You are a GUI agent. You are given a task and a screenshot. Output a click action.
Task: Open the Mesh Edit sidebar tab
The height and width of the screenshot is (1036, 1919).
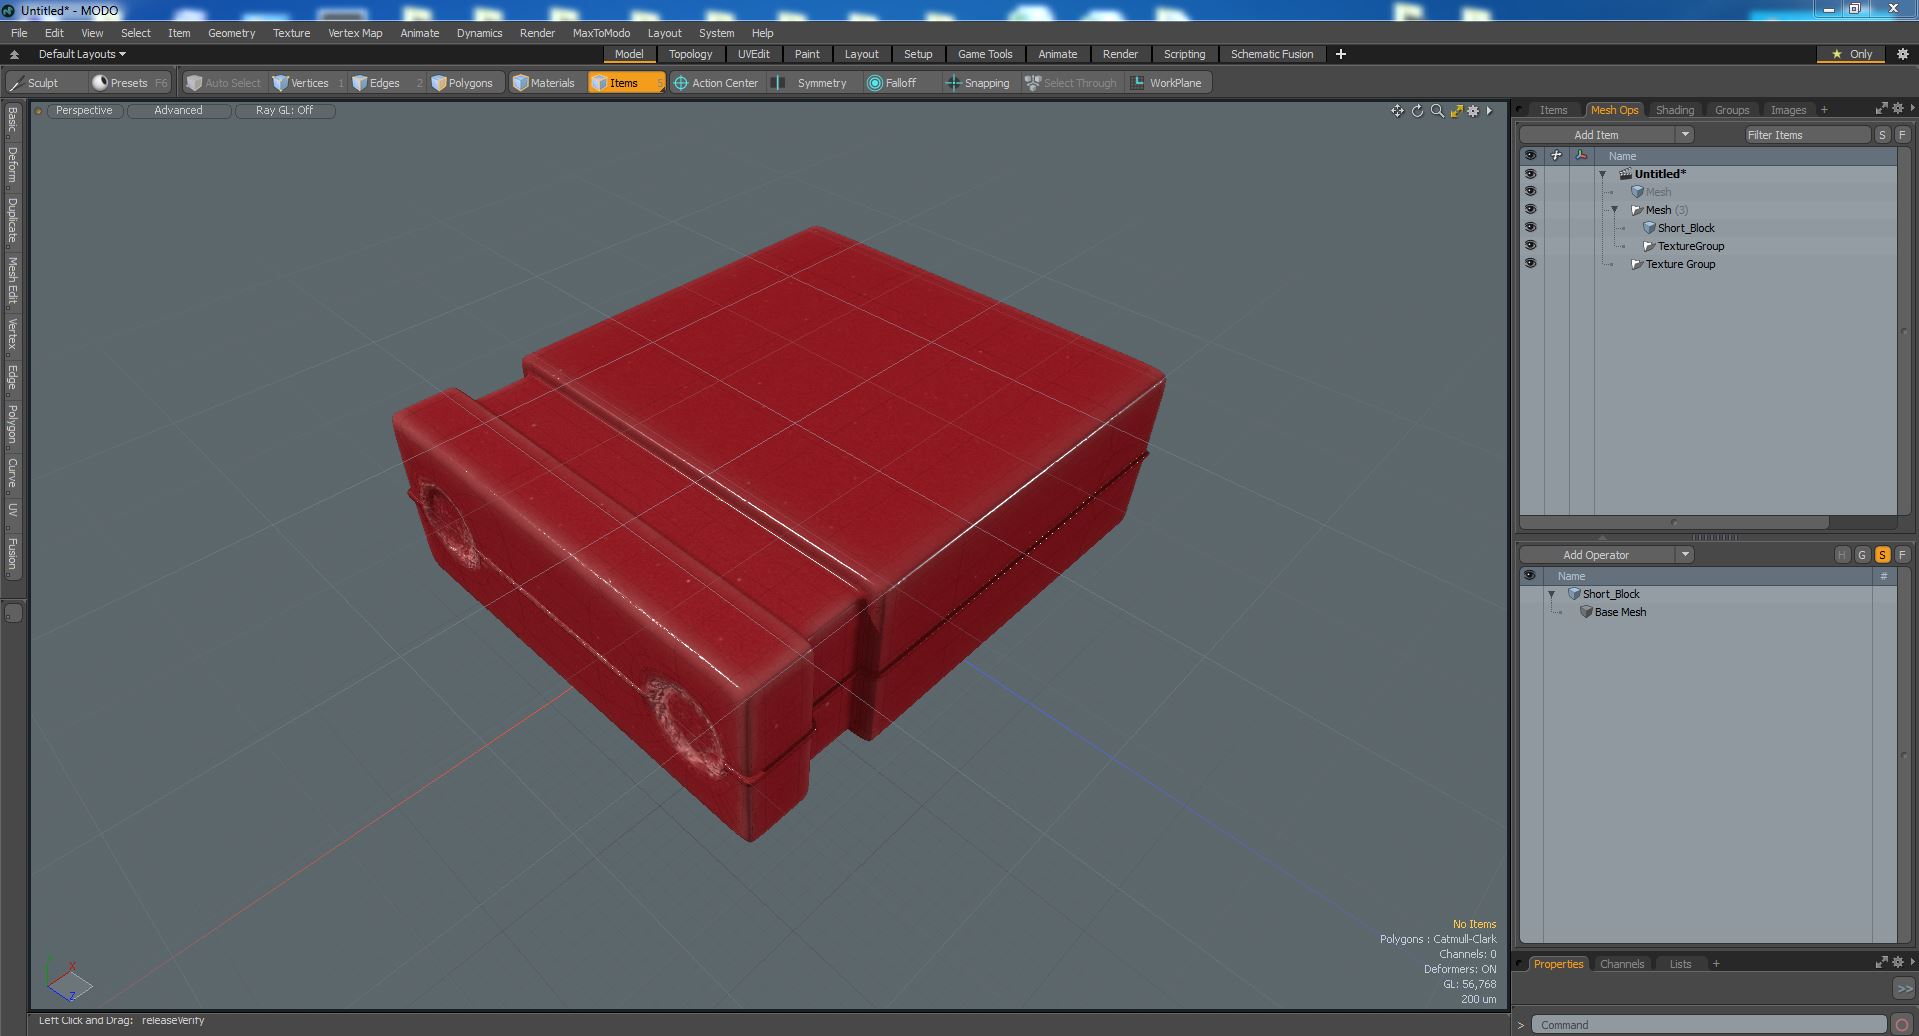coord(12,280)
